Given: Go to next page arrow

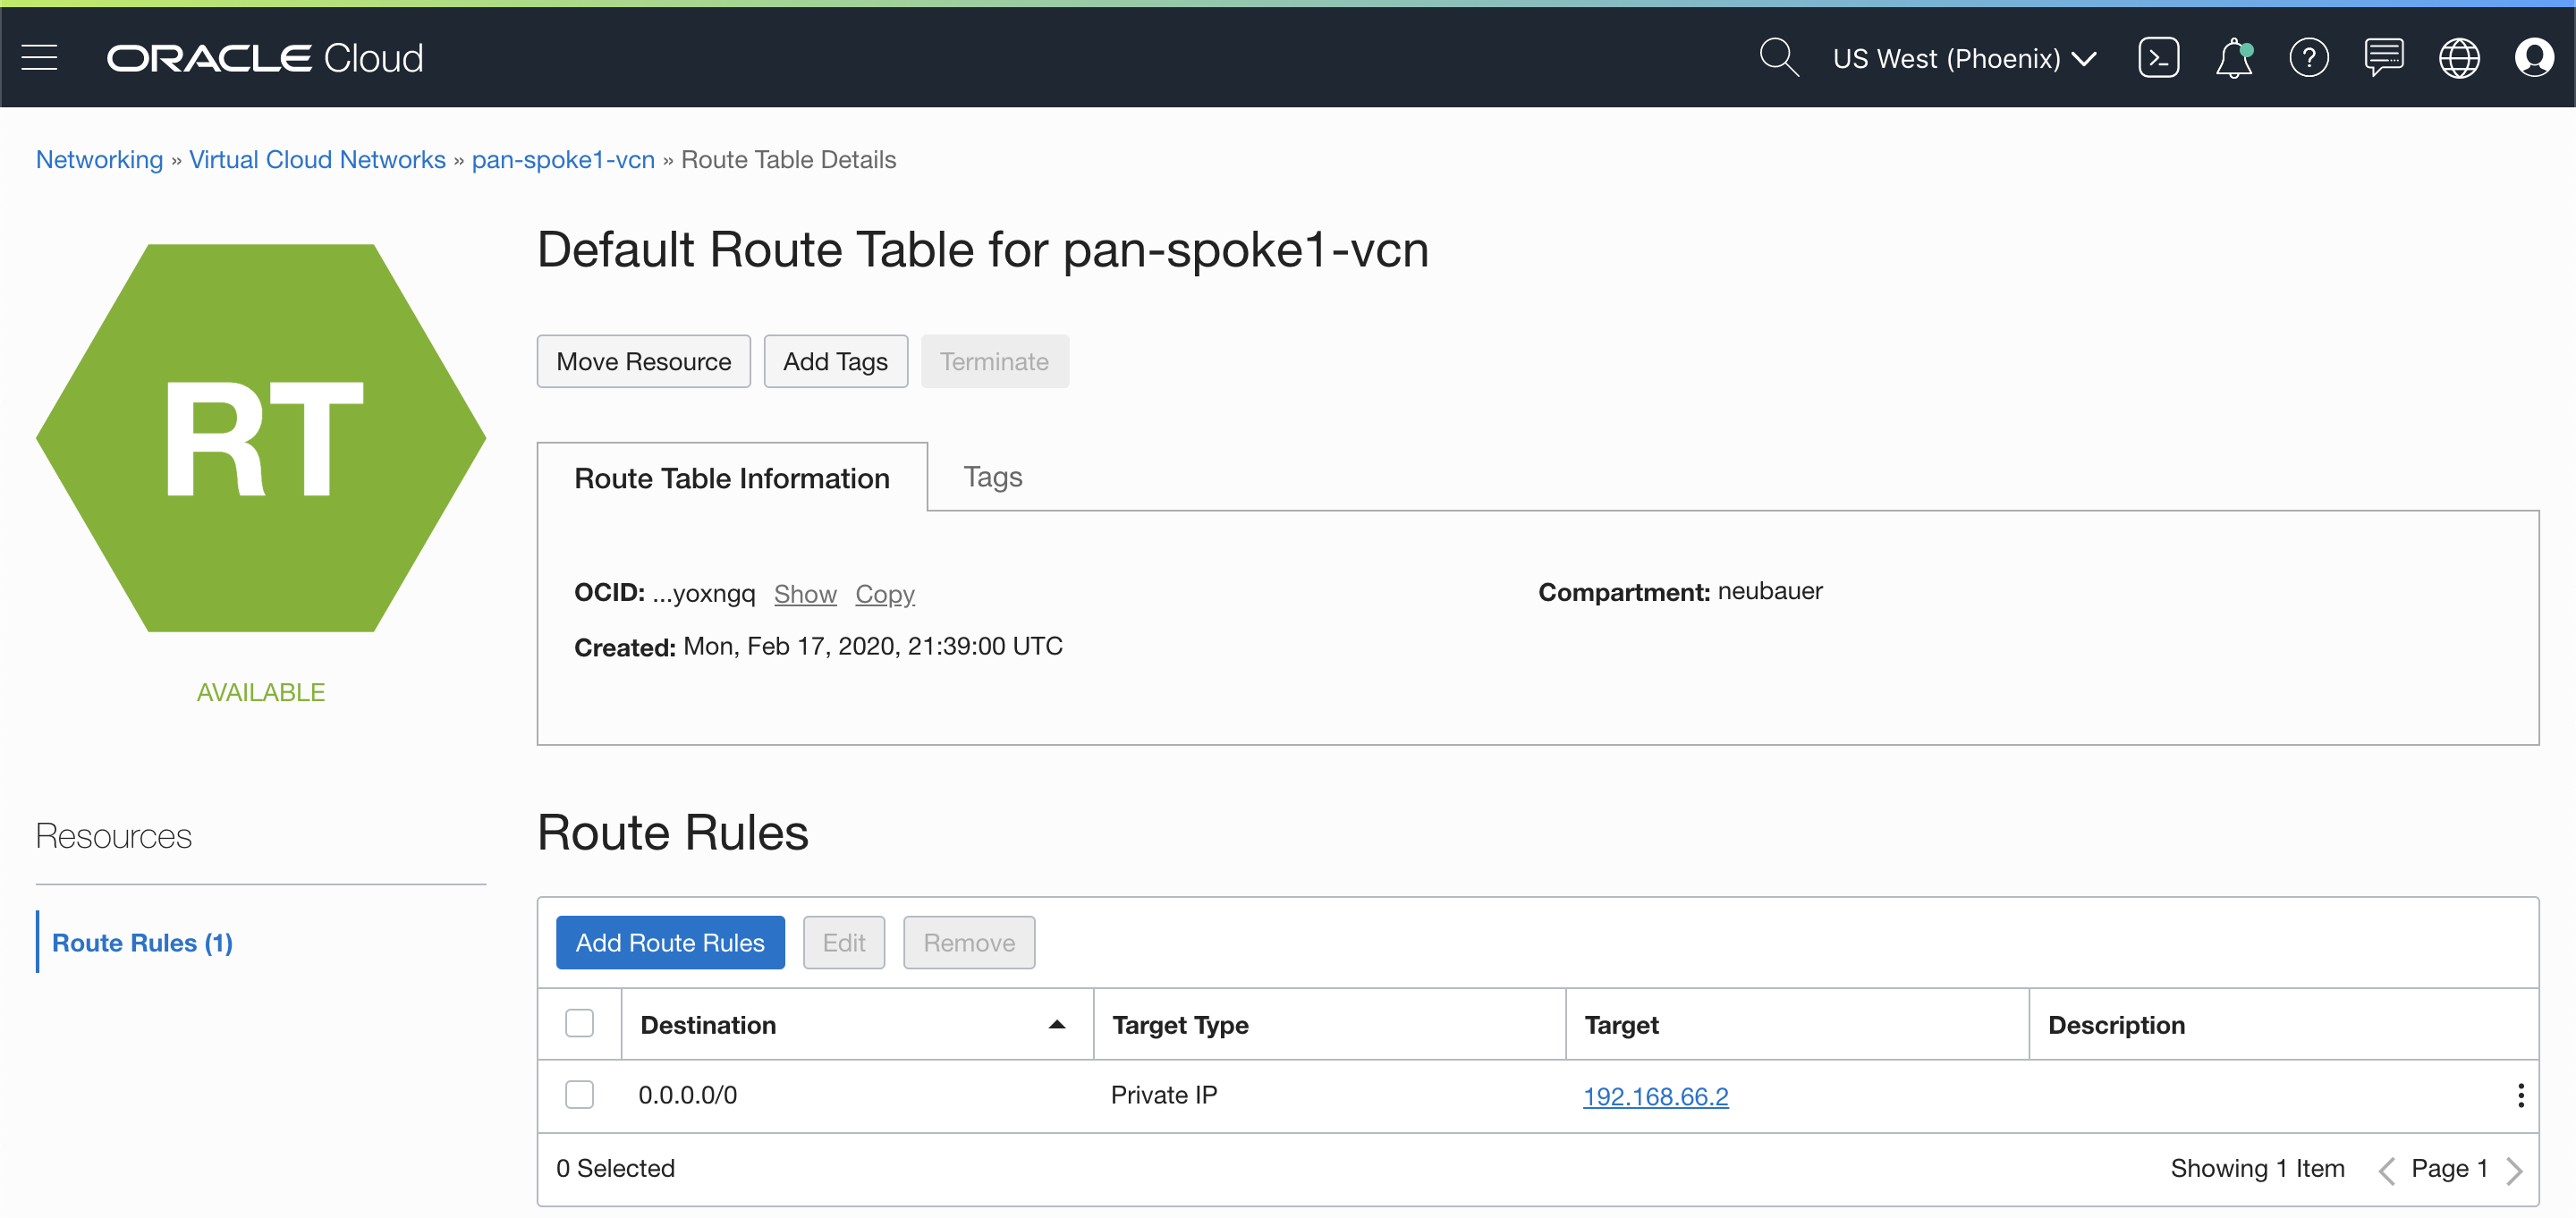Looking at the screenshot, I should click(2514, 1169).
